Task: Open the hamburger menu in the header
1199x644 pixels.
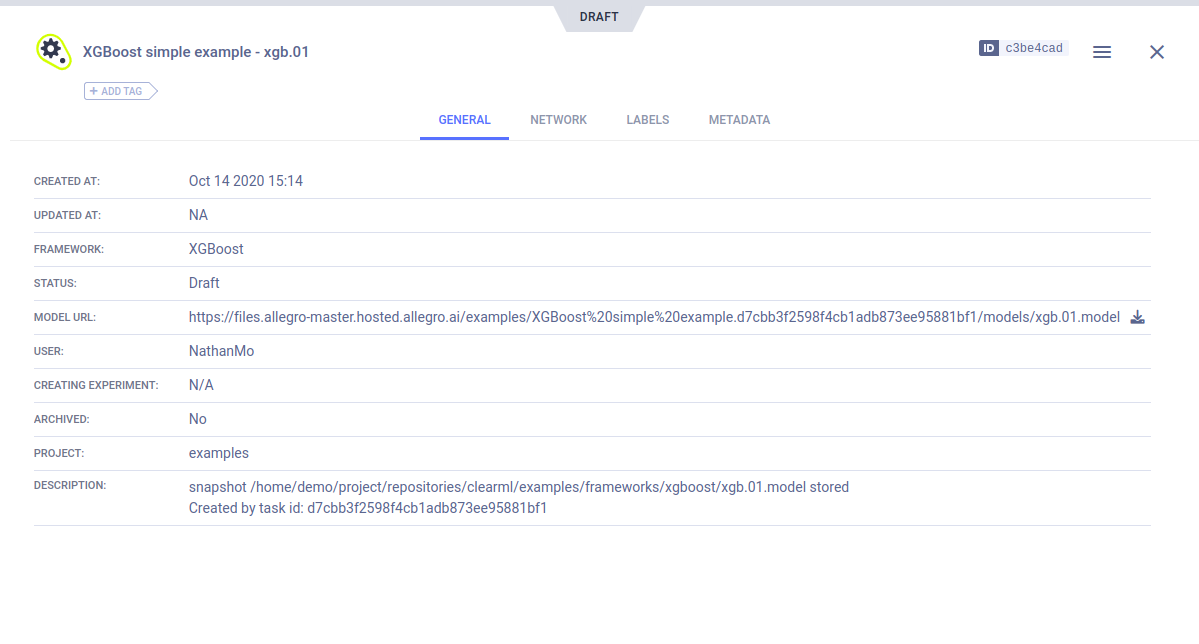Action: [x=1102, y=52]
